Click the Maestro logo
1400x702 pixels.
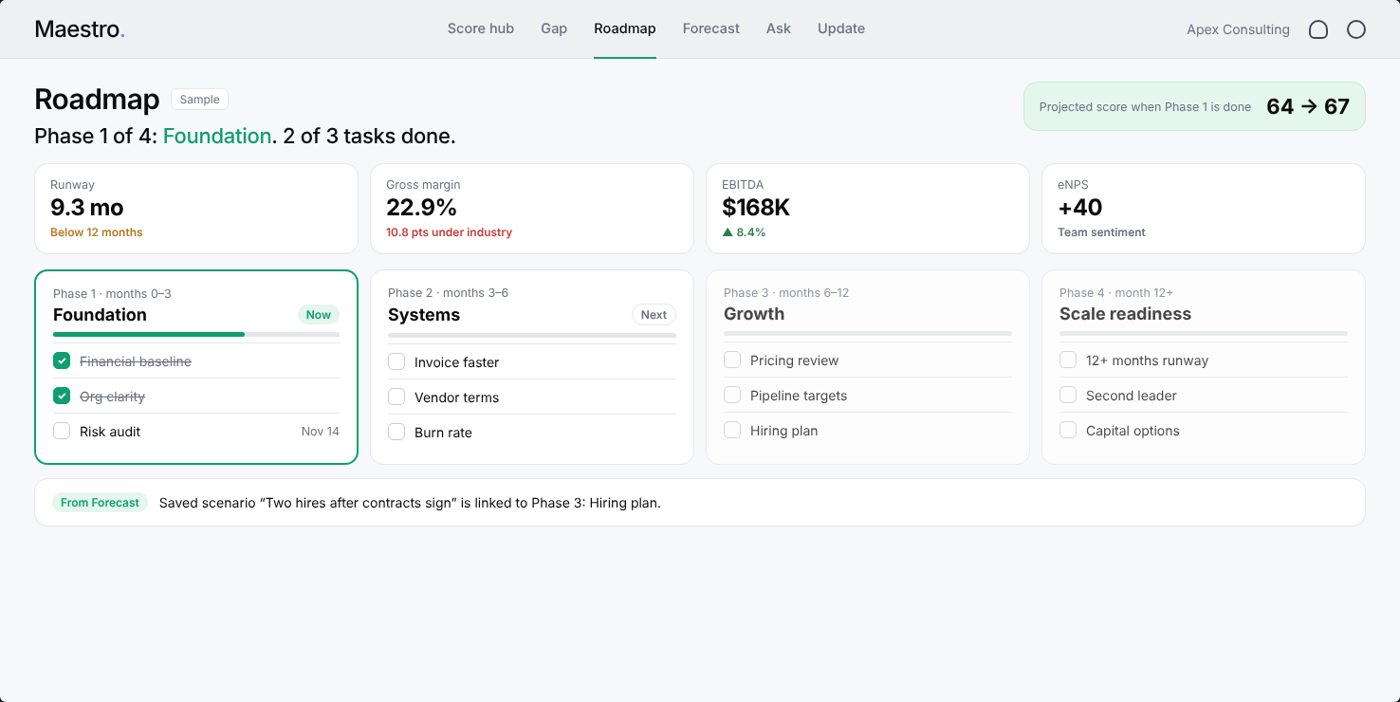pos(79,29)
